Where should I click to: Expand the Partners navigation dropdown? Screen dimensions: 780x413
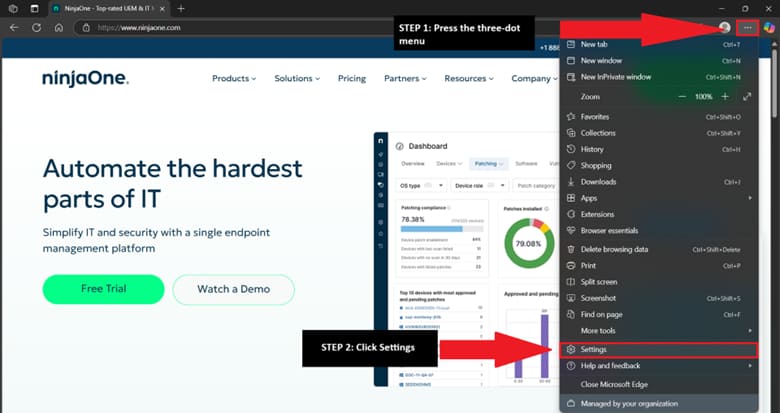405,79
